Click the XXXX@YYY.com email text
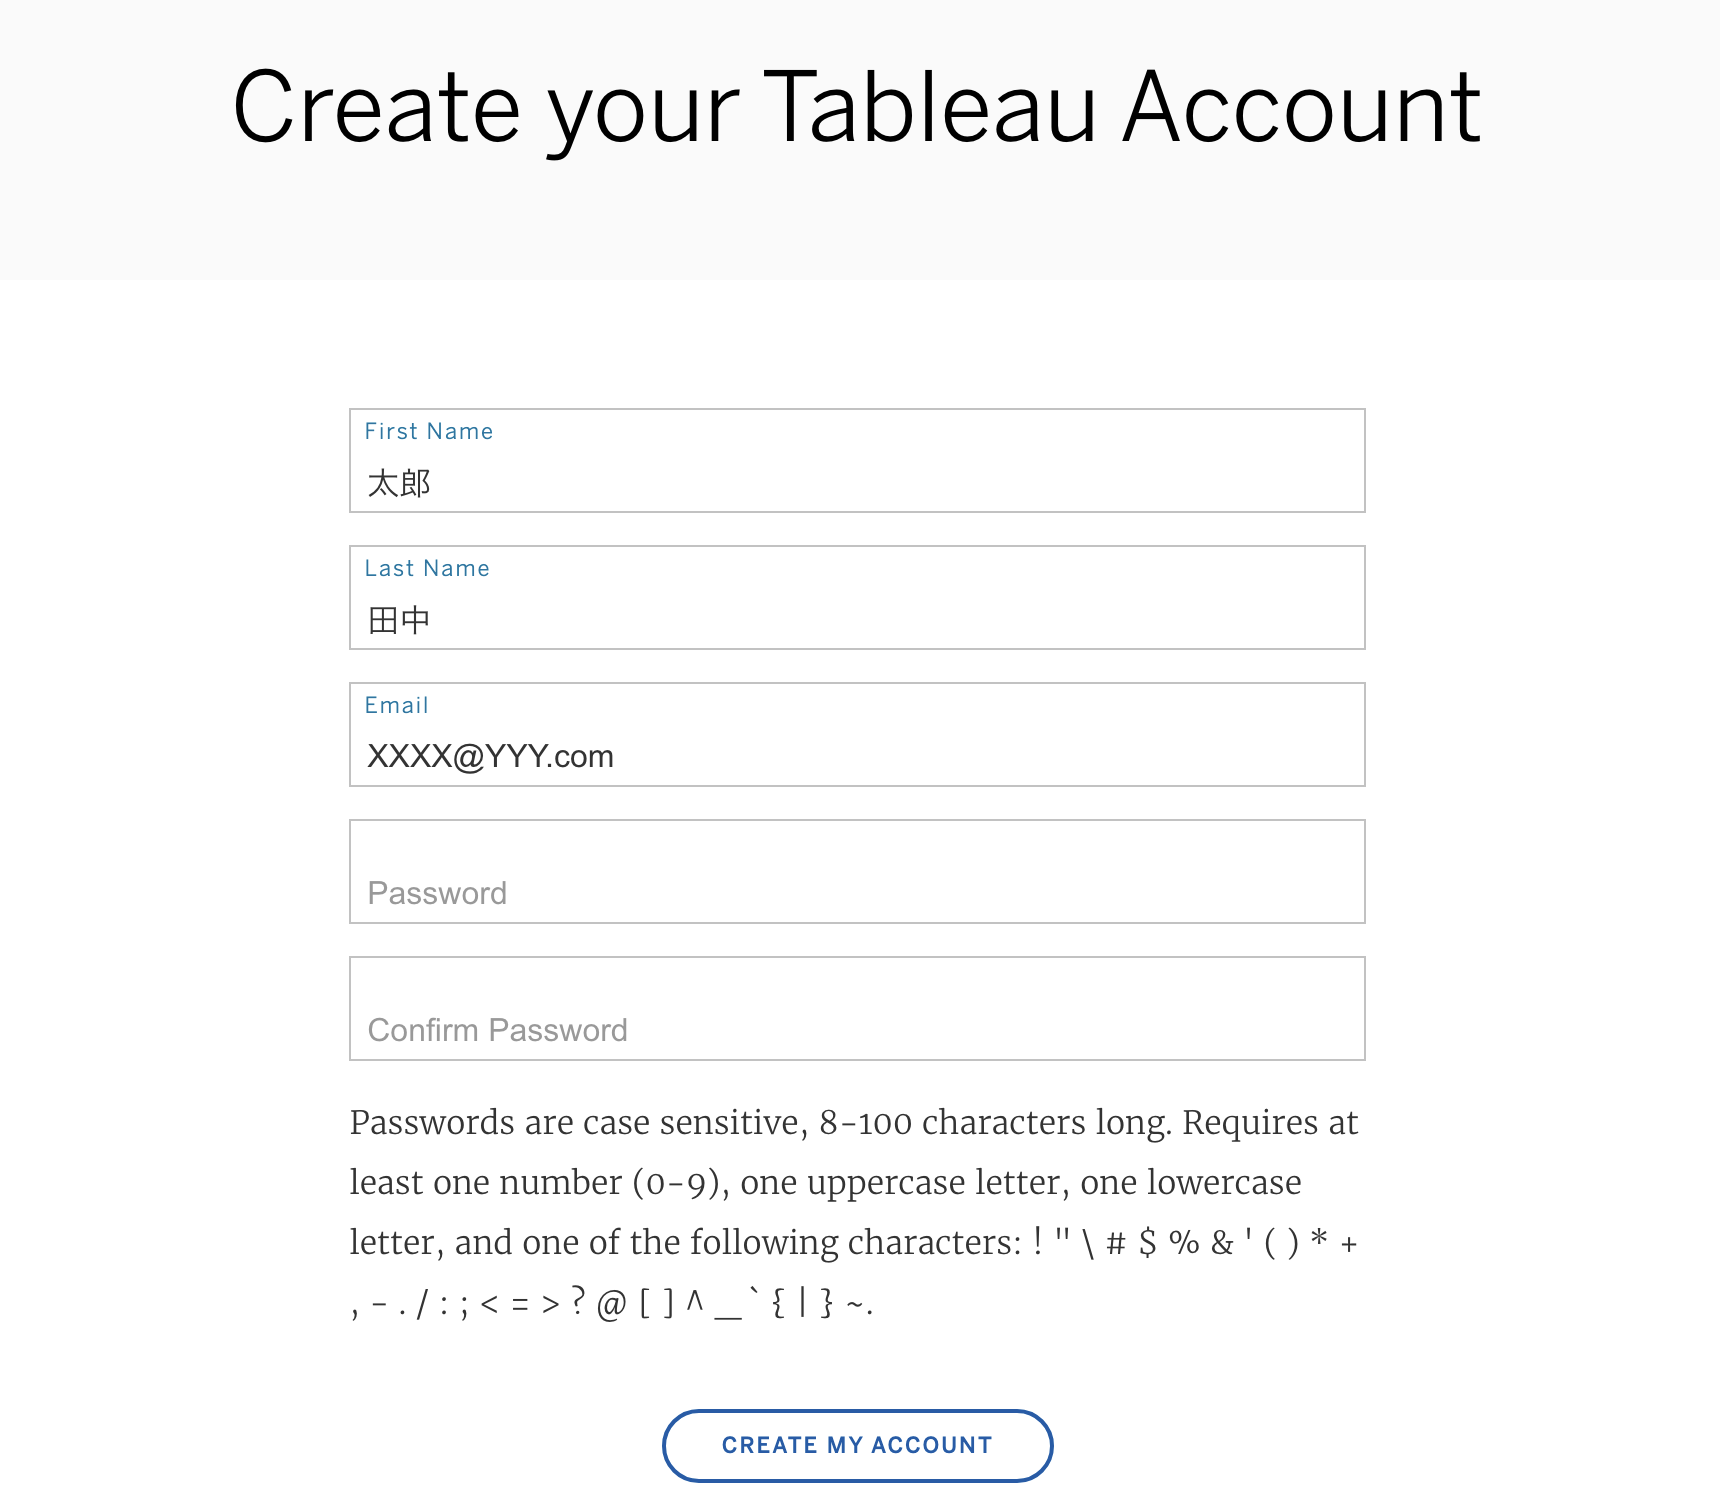Viewport: 1720px width, 1504px height. 490,757
